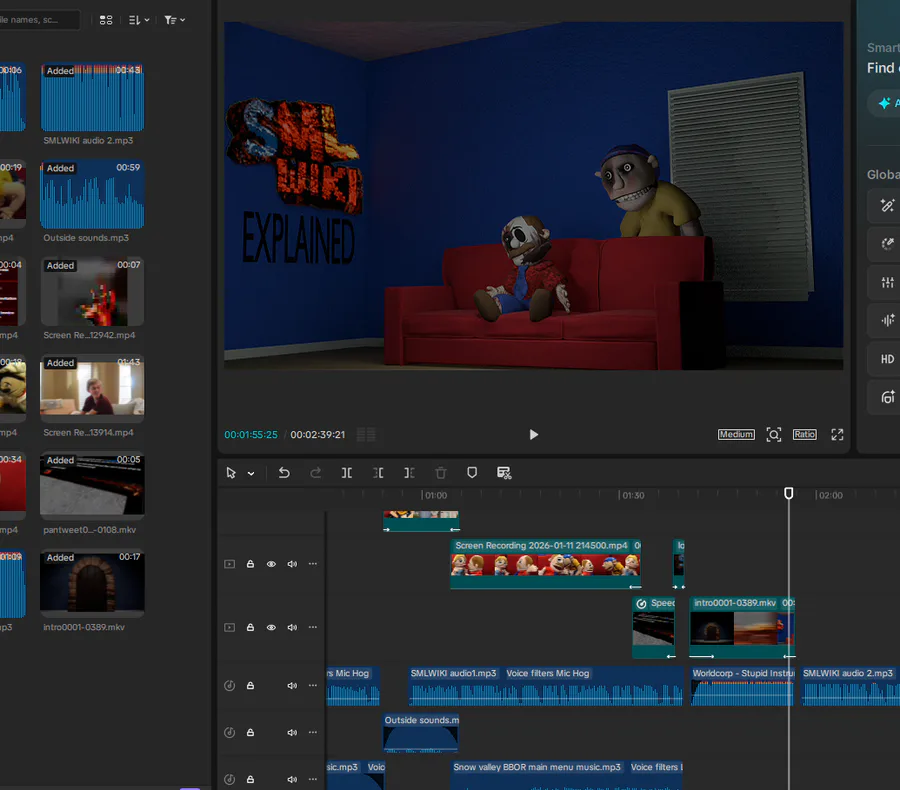Redo the last undone edit

315,473
